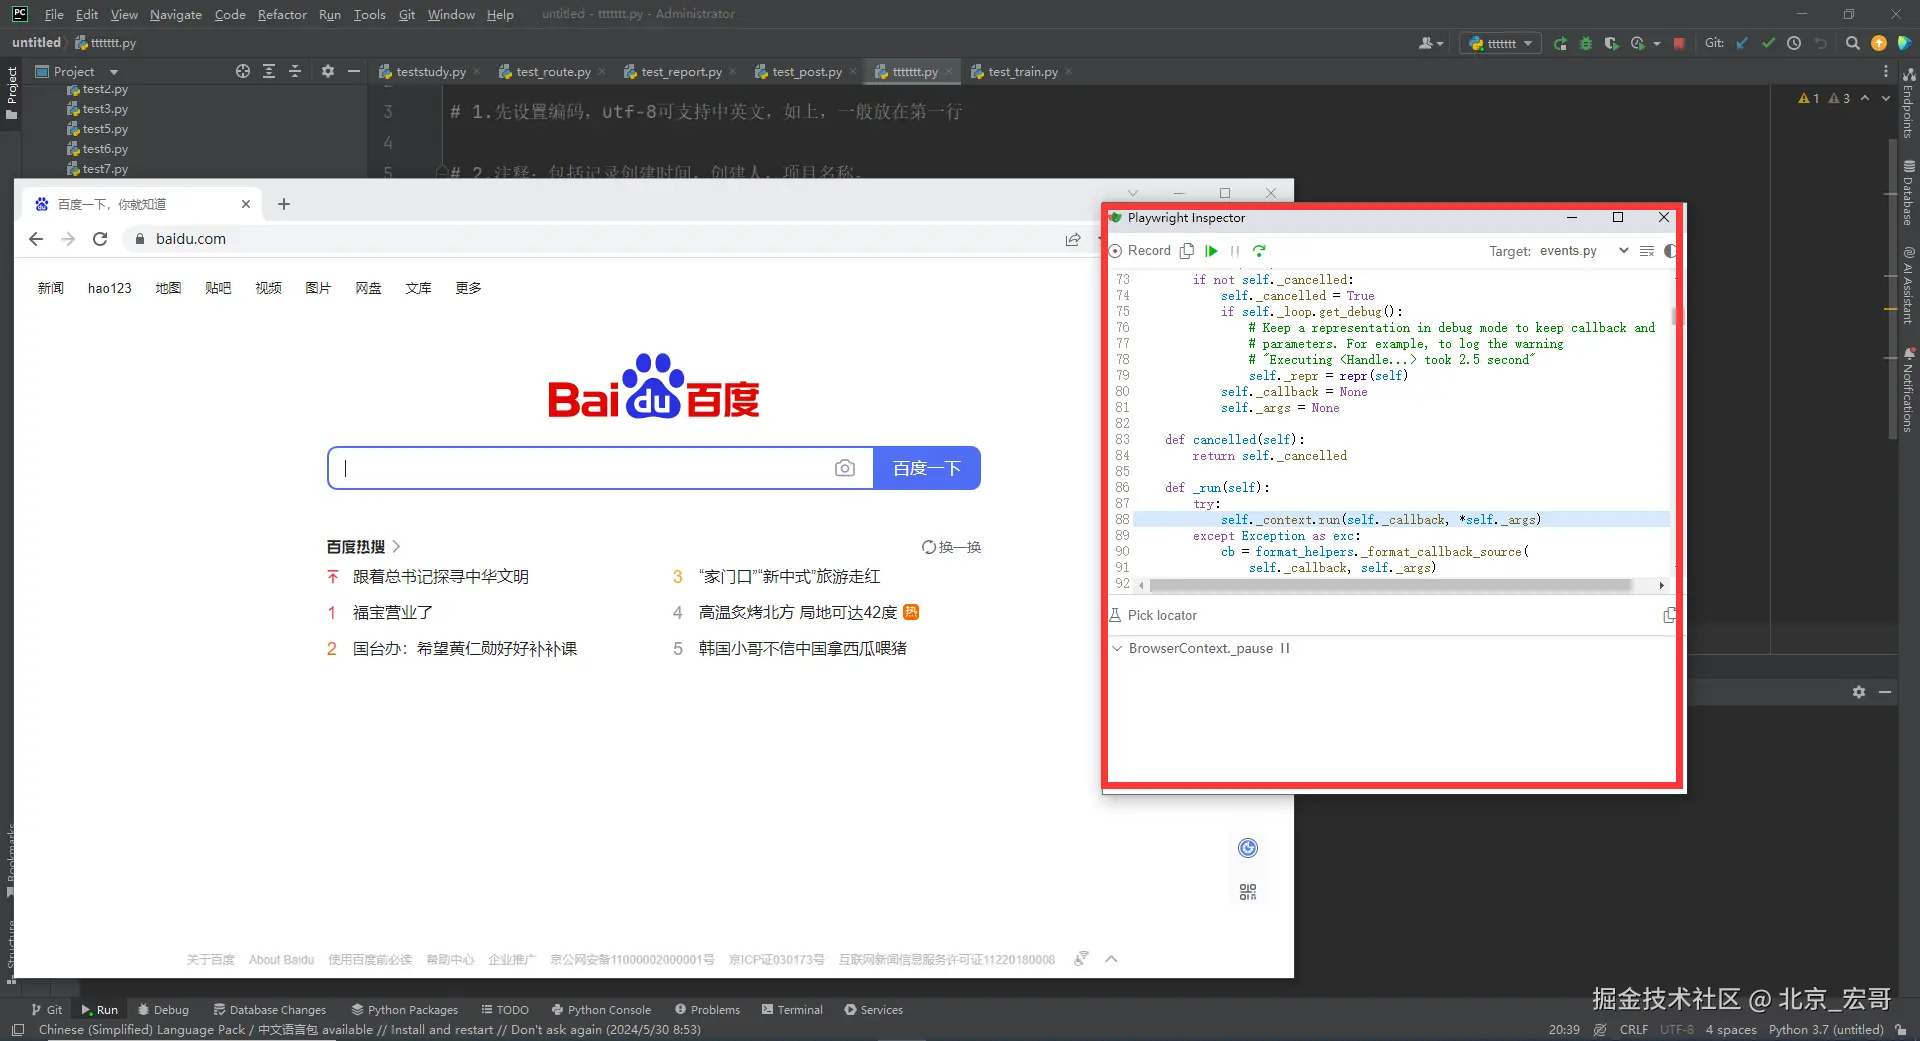
Task: Open the Problems tool window
Action: pos(707,1010)
